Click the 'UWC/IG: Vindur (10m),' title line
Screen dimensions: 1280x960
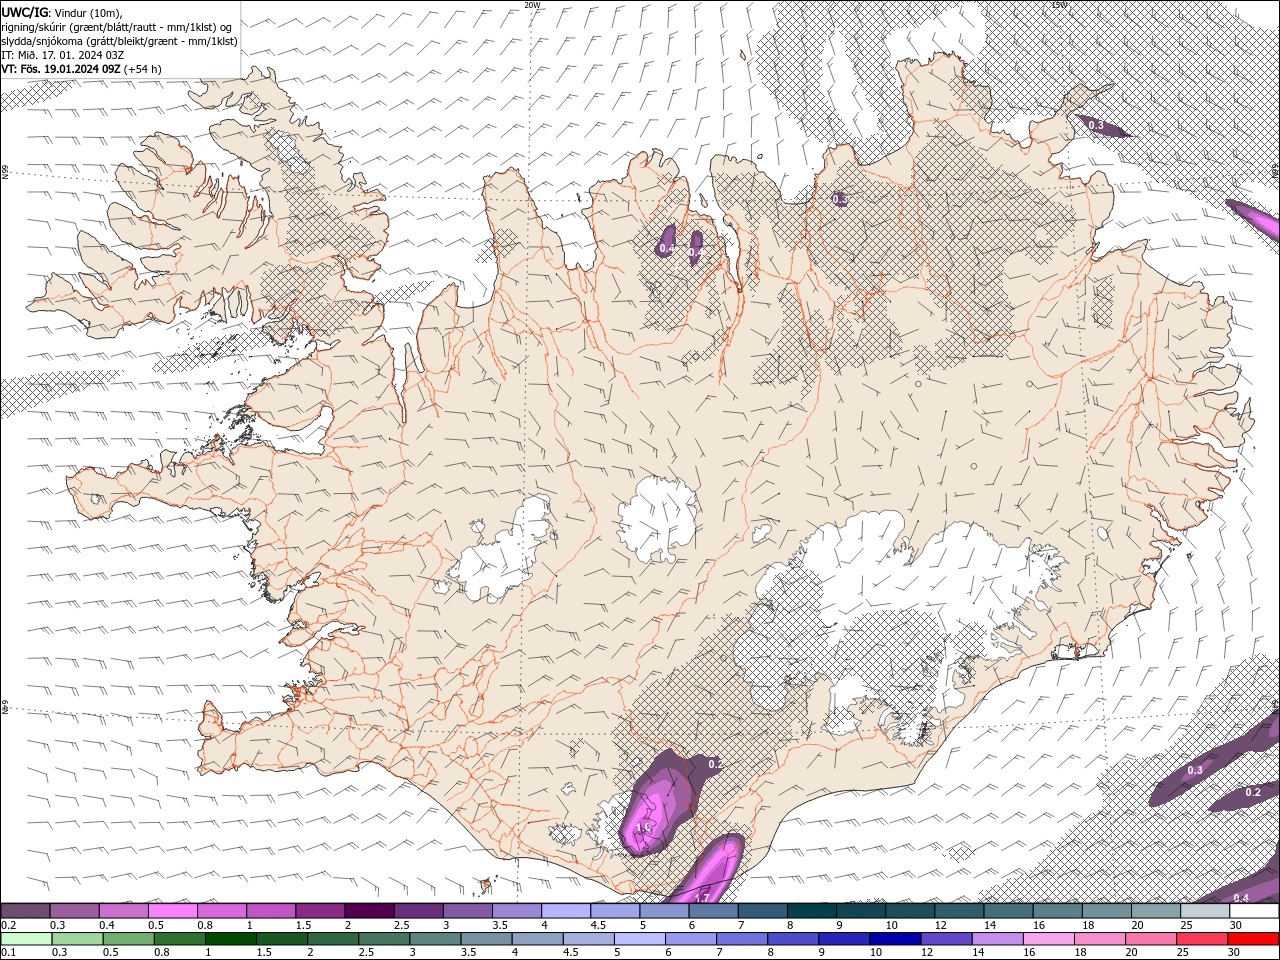point(62,12)
